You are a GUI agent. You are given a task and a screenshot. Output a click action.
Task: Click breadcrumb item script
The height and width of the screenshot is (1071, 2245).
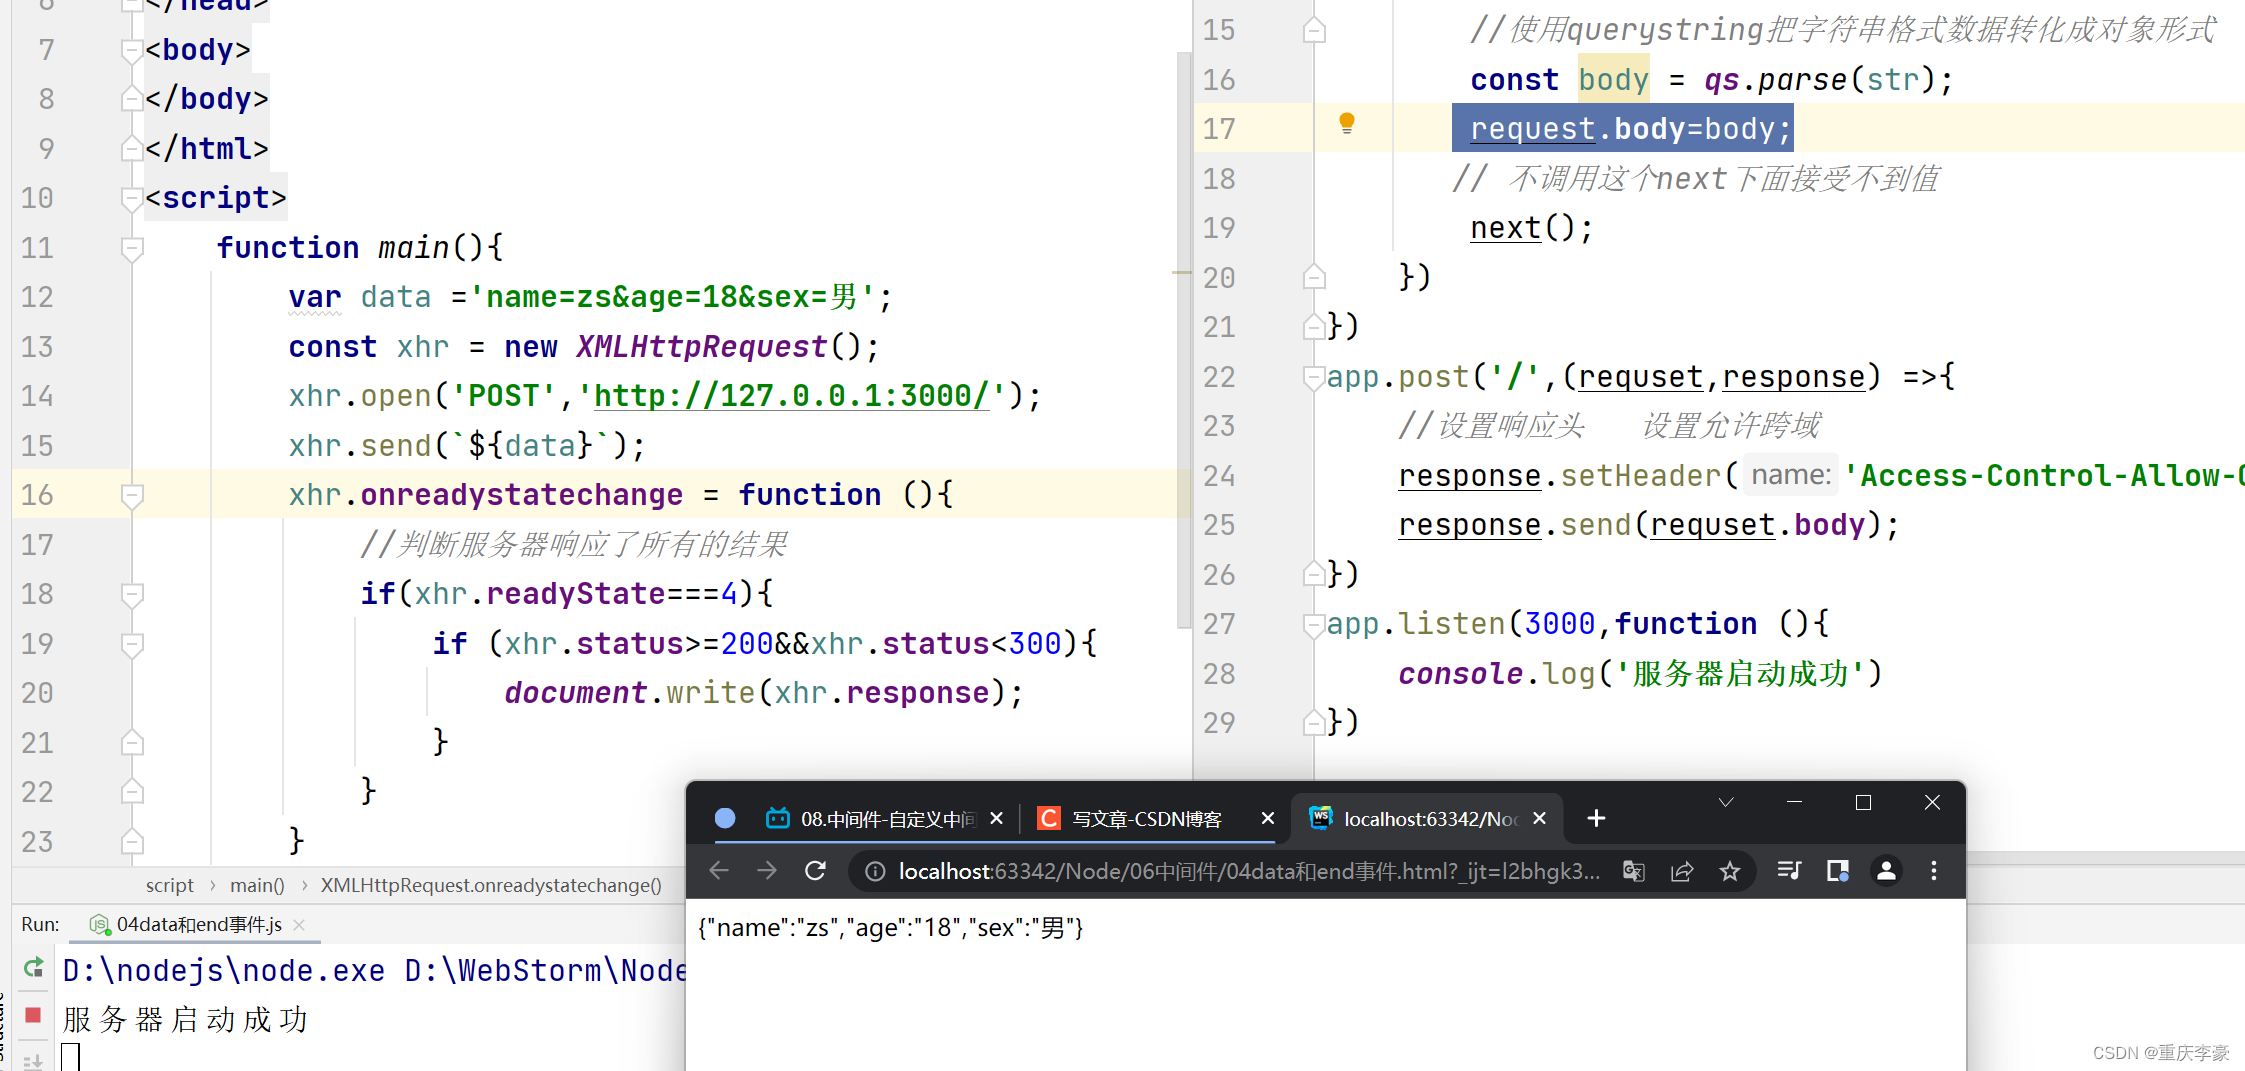169,885
